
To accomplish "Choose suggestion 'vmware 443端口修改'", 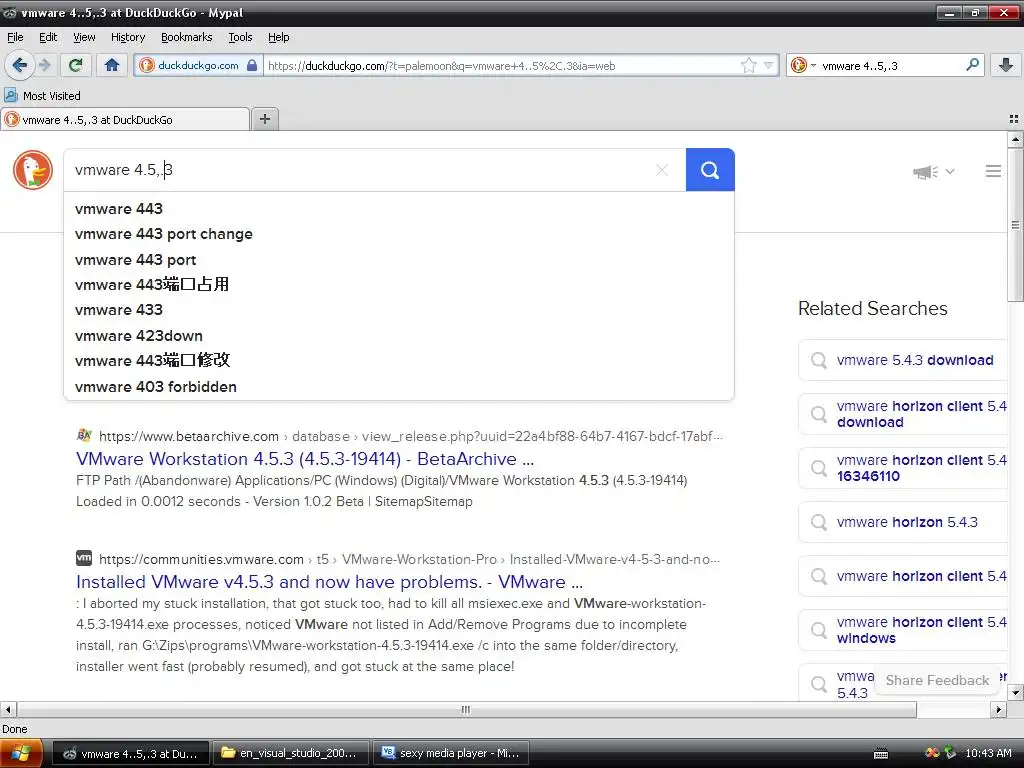I will (x=152, y=360).
